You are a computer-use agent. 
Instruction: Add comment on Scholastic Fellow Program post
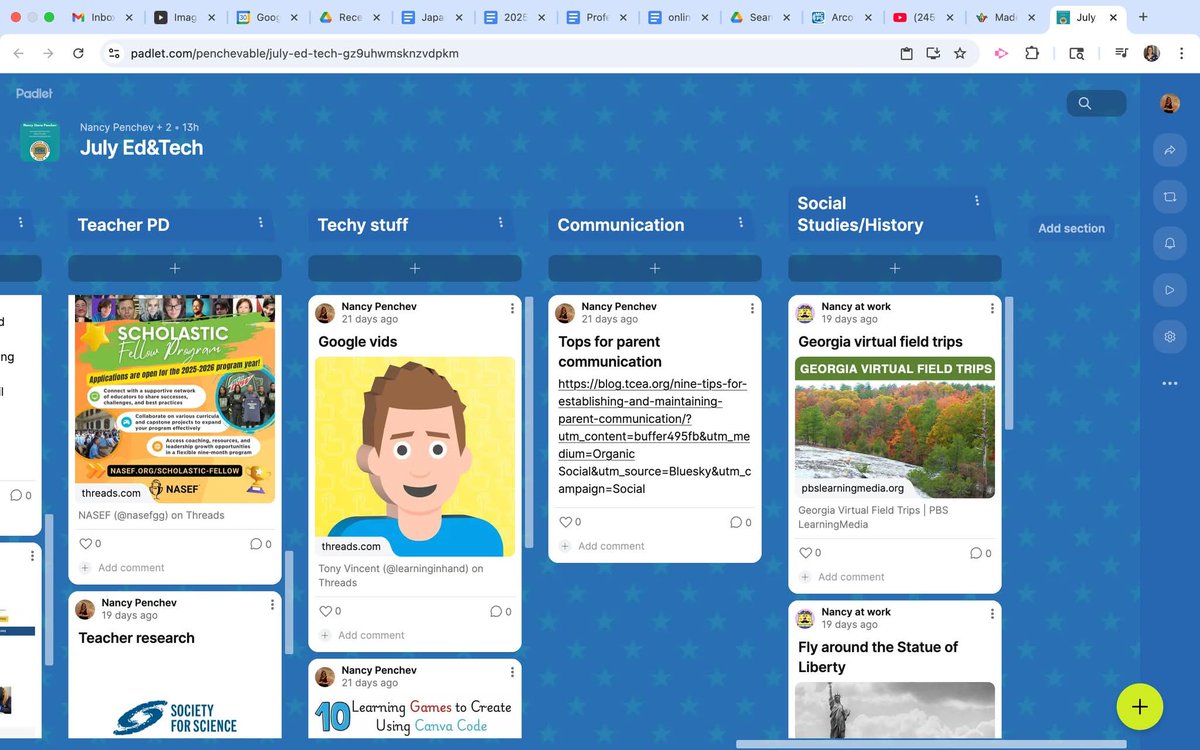tap(131, 568)
